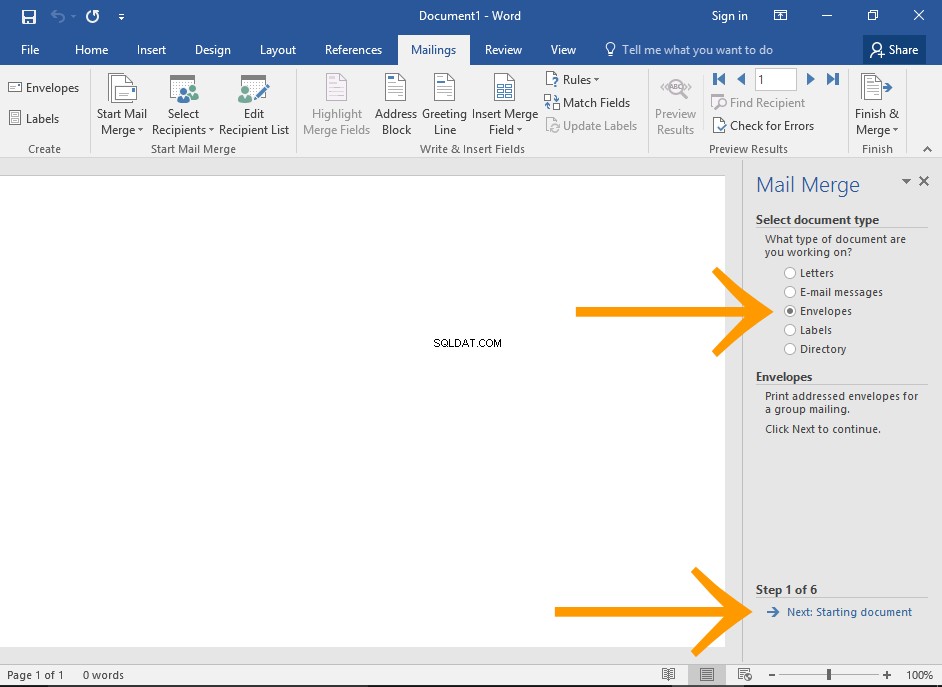942x687 pixels.
Task: Open Start Mail Merge dropdown
Action: [x=121, y=105]
